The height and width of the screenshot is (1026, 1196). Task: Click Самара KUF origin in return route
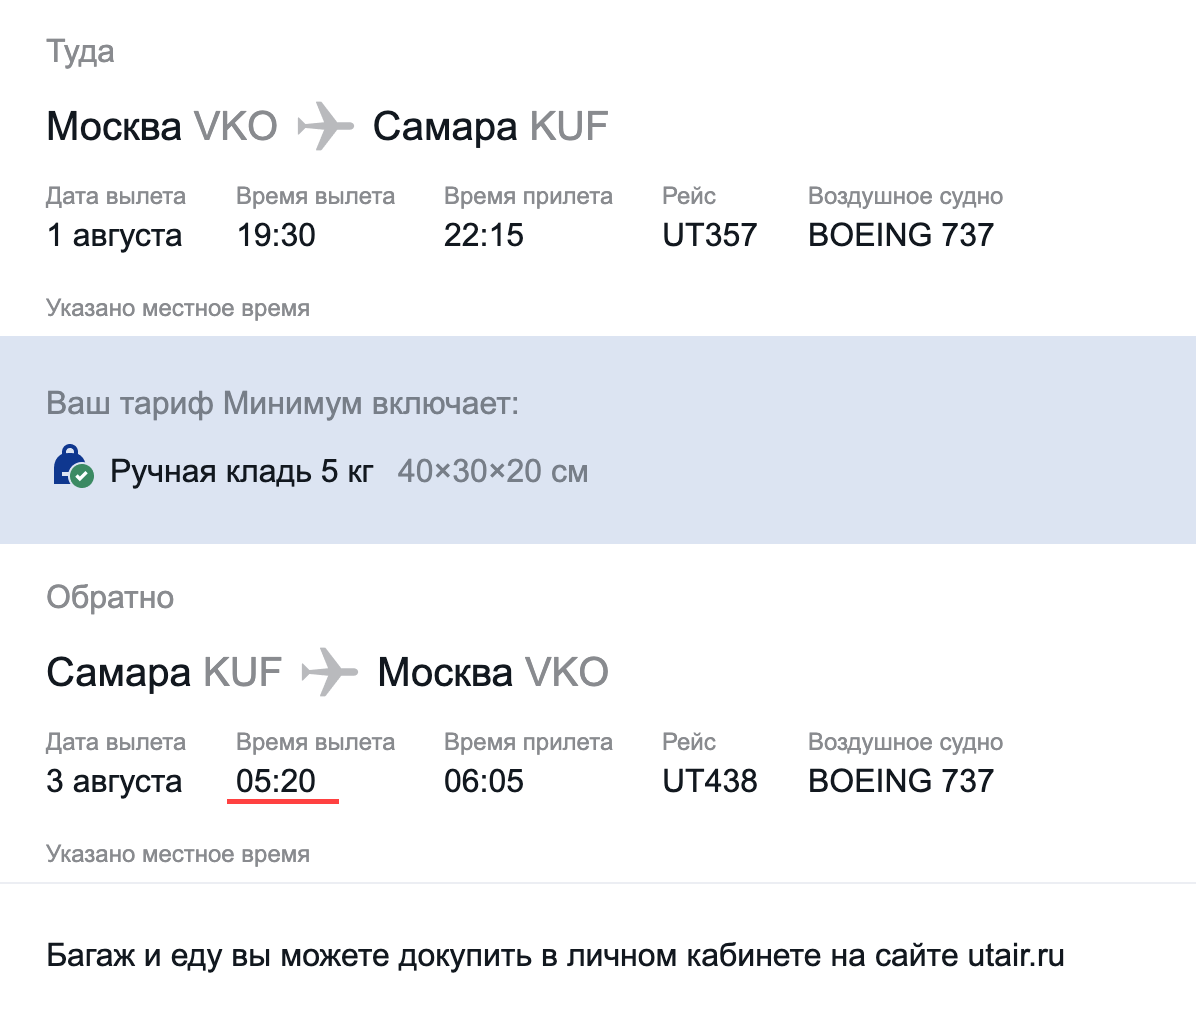[x=164, y=672]
